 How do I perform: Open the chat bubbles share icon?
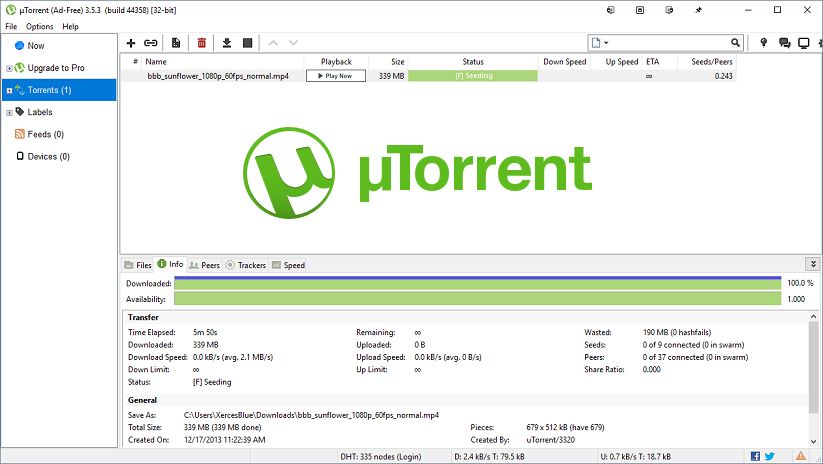(785, 43)
